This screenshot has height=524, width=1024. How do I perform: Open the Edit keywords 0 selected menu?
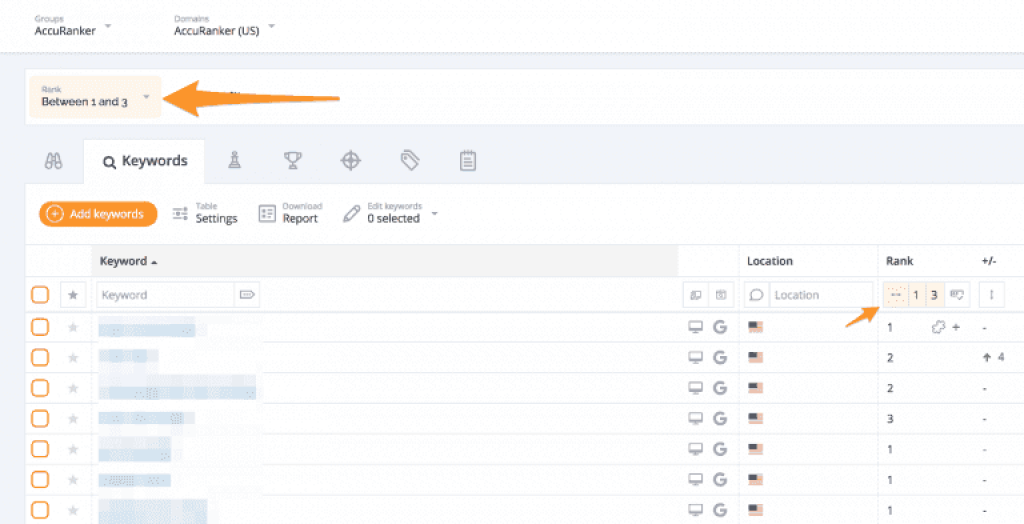coord(391,213)
